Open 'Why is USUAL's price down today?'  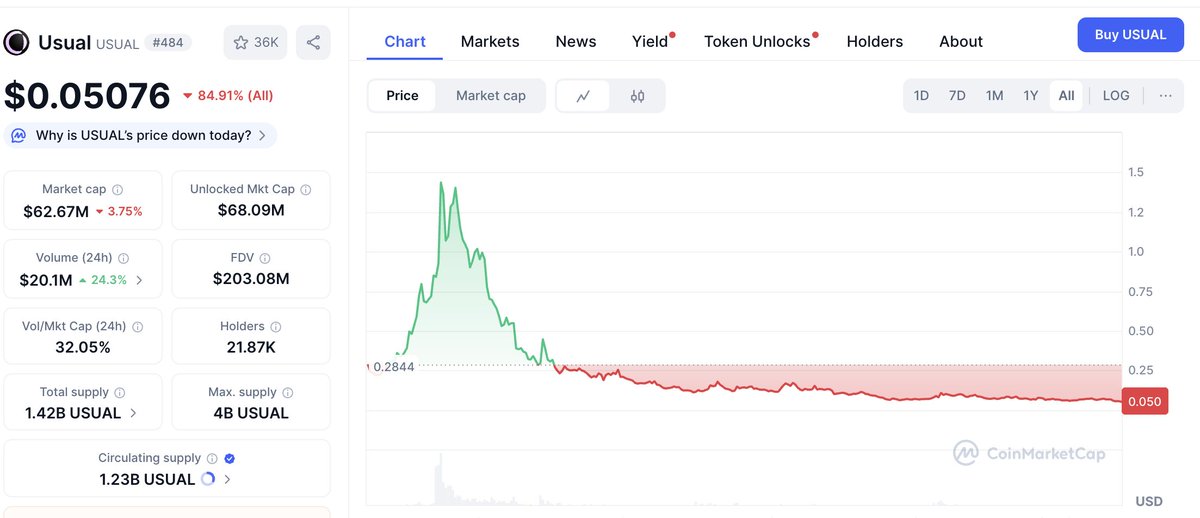(x=143, y=135)
